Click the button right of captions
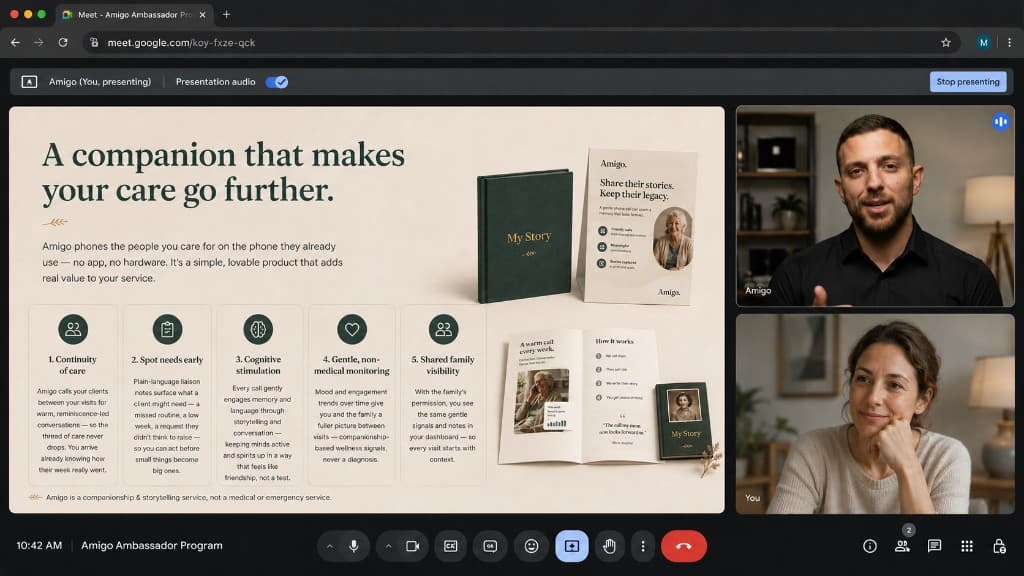This screenshot has width=1024, height=576. point(490,546)
